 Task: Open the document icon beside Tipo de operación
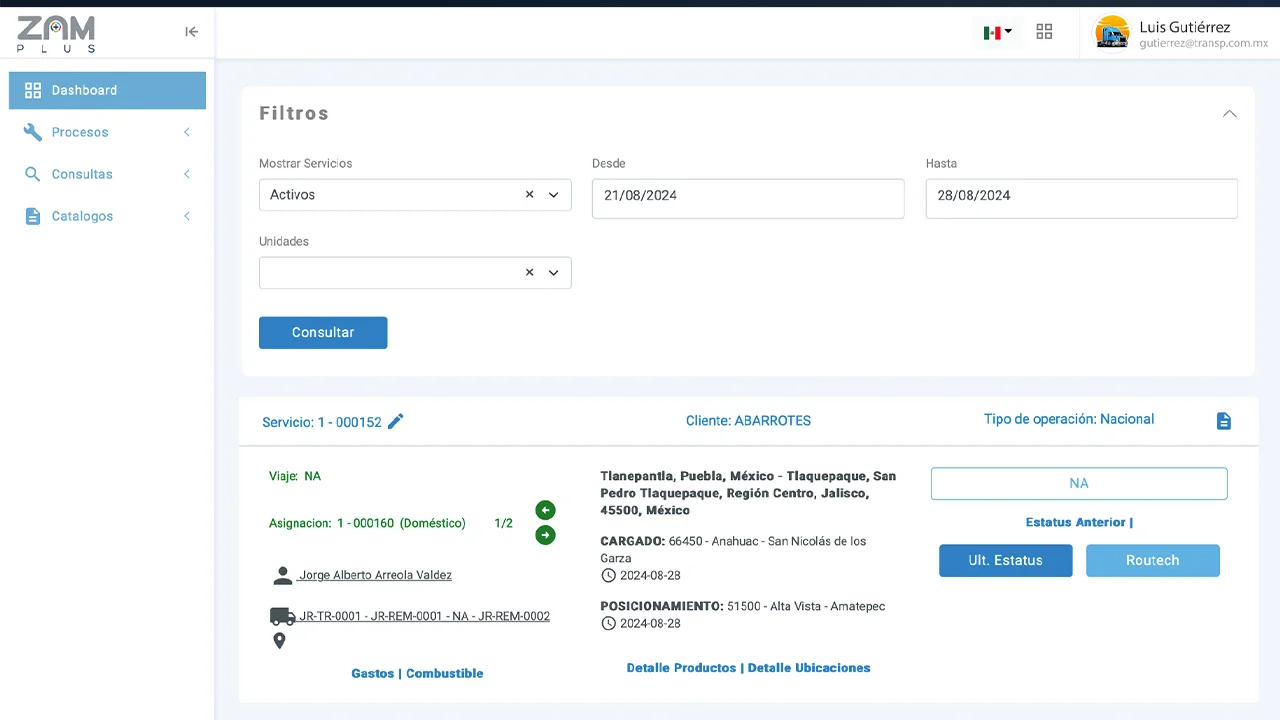pyautogui.click(x=1223, y=421)
